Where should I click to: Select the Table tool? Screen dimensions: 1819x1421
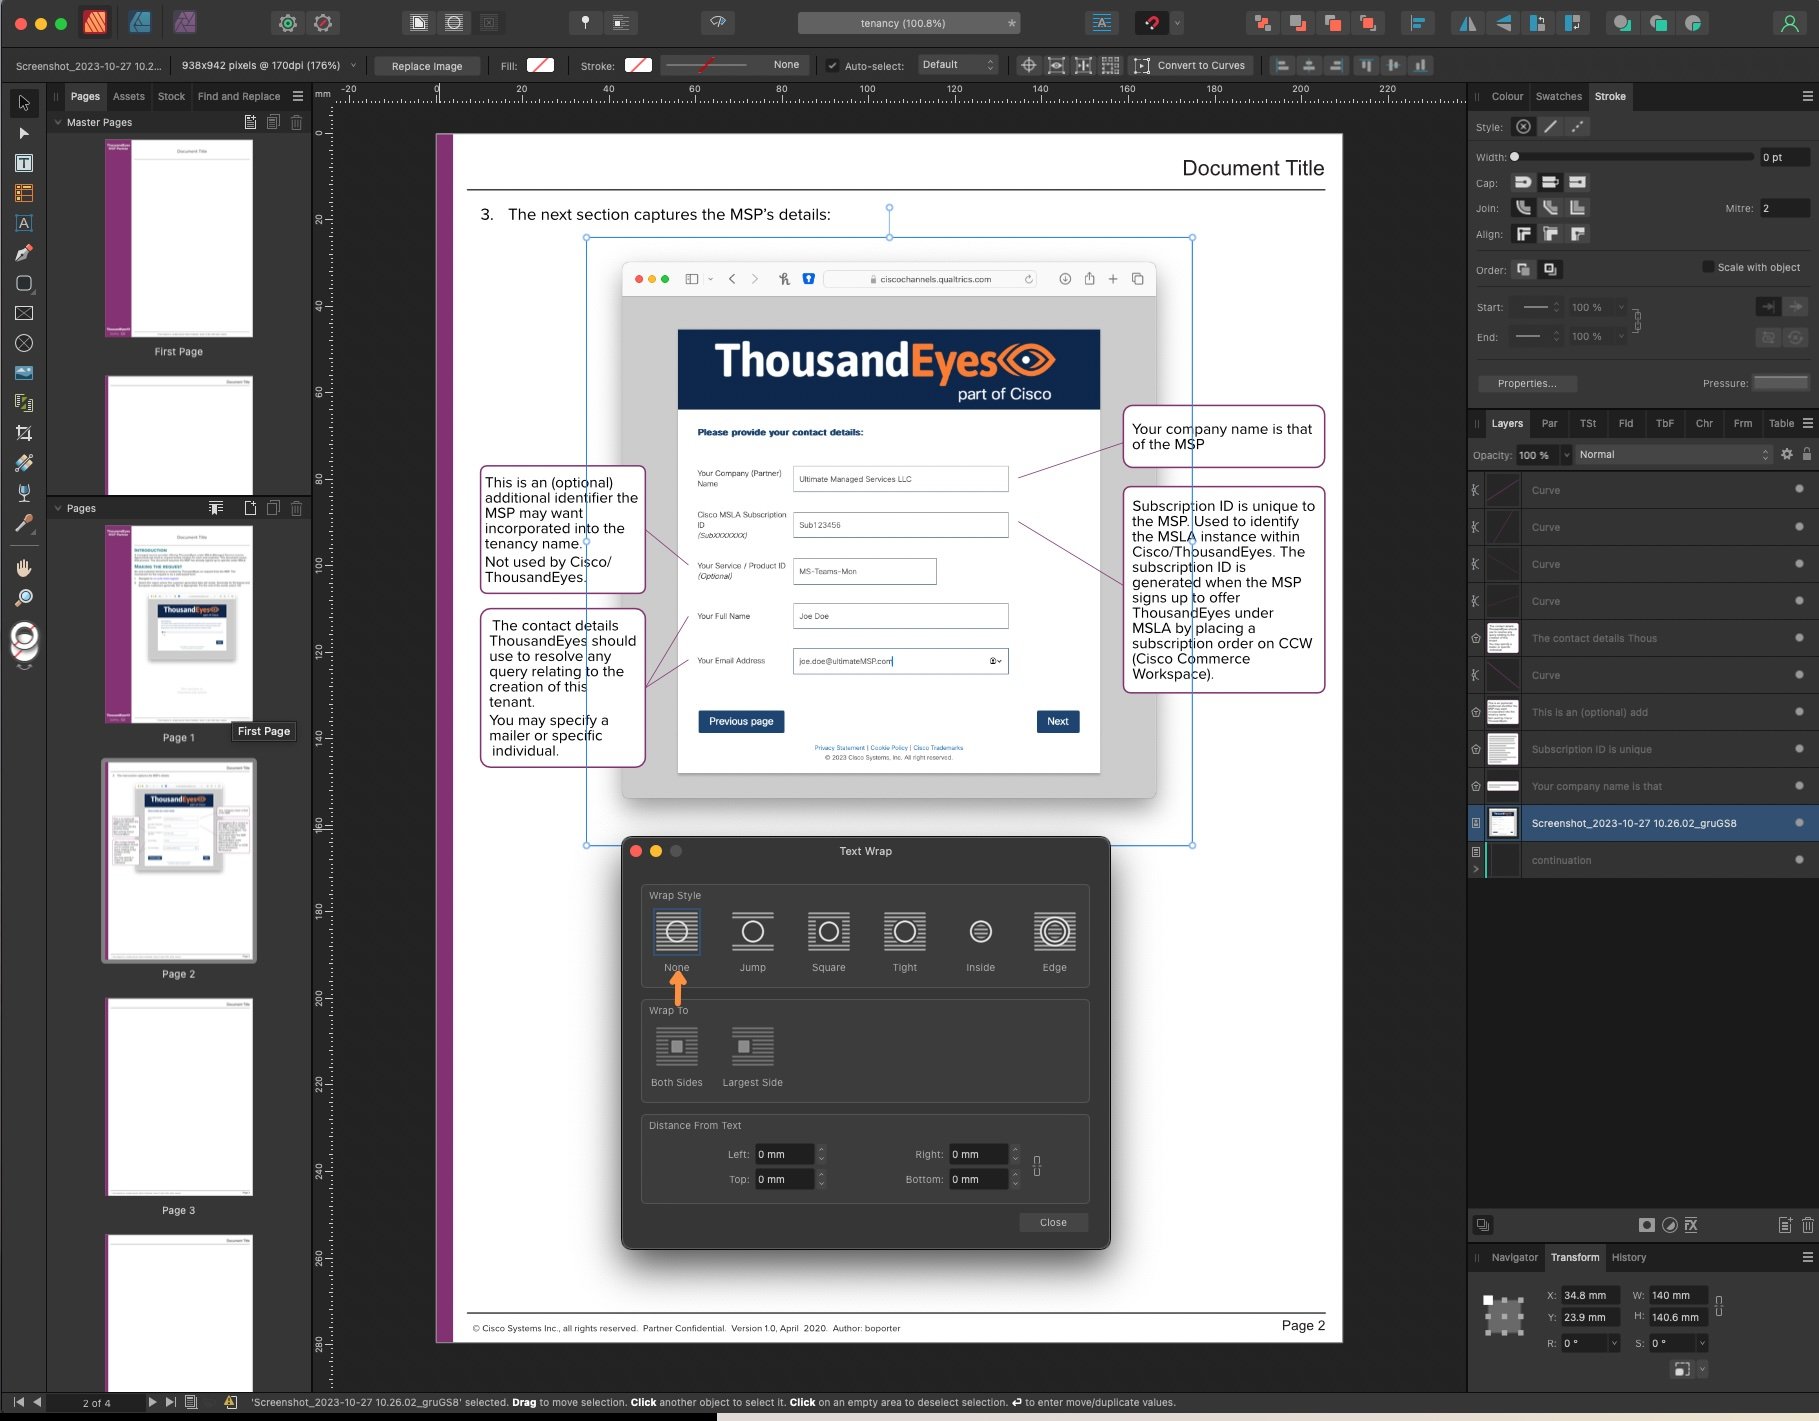[24, 193]
